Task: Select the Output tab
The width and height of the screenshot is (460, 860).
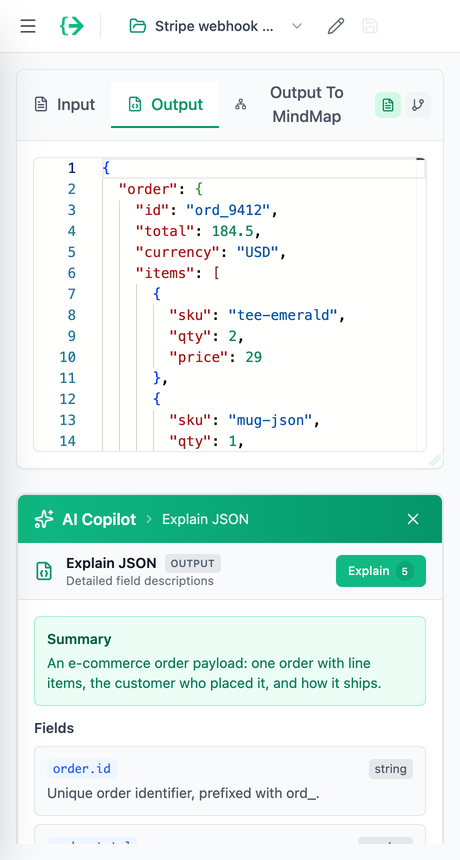Action: pos(165,105)
